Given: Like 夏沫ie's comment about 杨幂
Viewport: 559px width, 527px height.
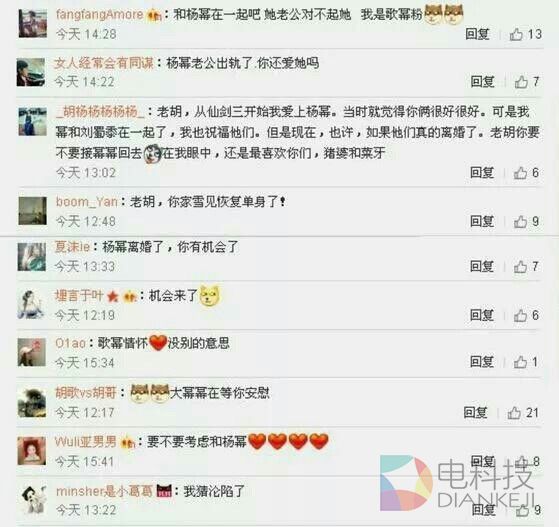Looking at the screenshot, I should [x=526, y=266].
